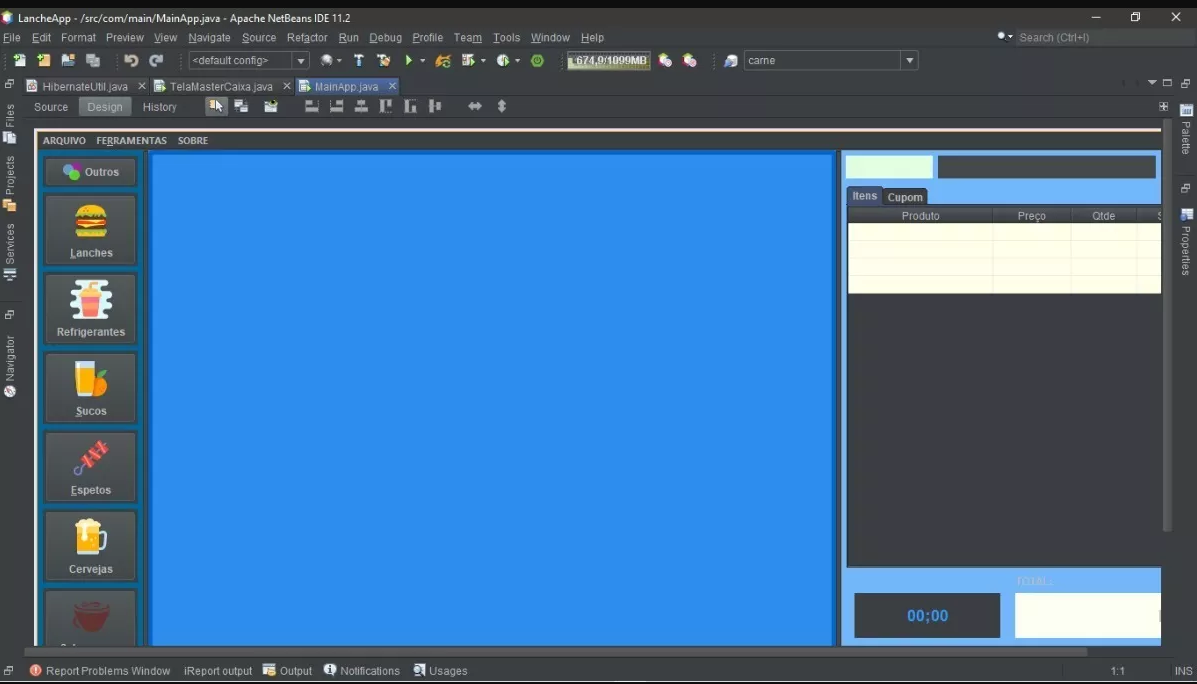This screenshot has width=1197, height=684.
Task: Toggle Selection Mode in designer toolbar
Action: point(217,107)
